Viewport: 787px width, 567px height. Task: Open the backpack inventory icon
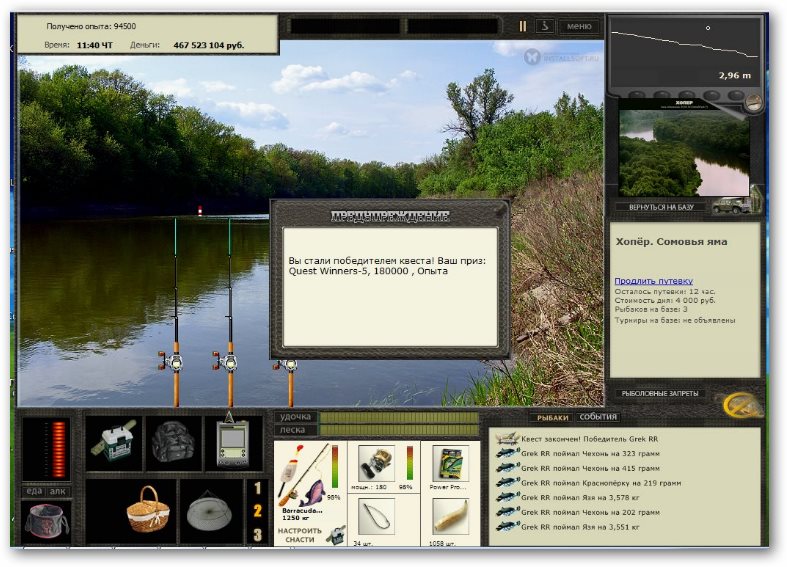click(173, 442)
